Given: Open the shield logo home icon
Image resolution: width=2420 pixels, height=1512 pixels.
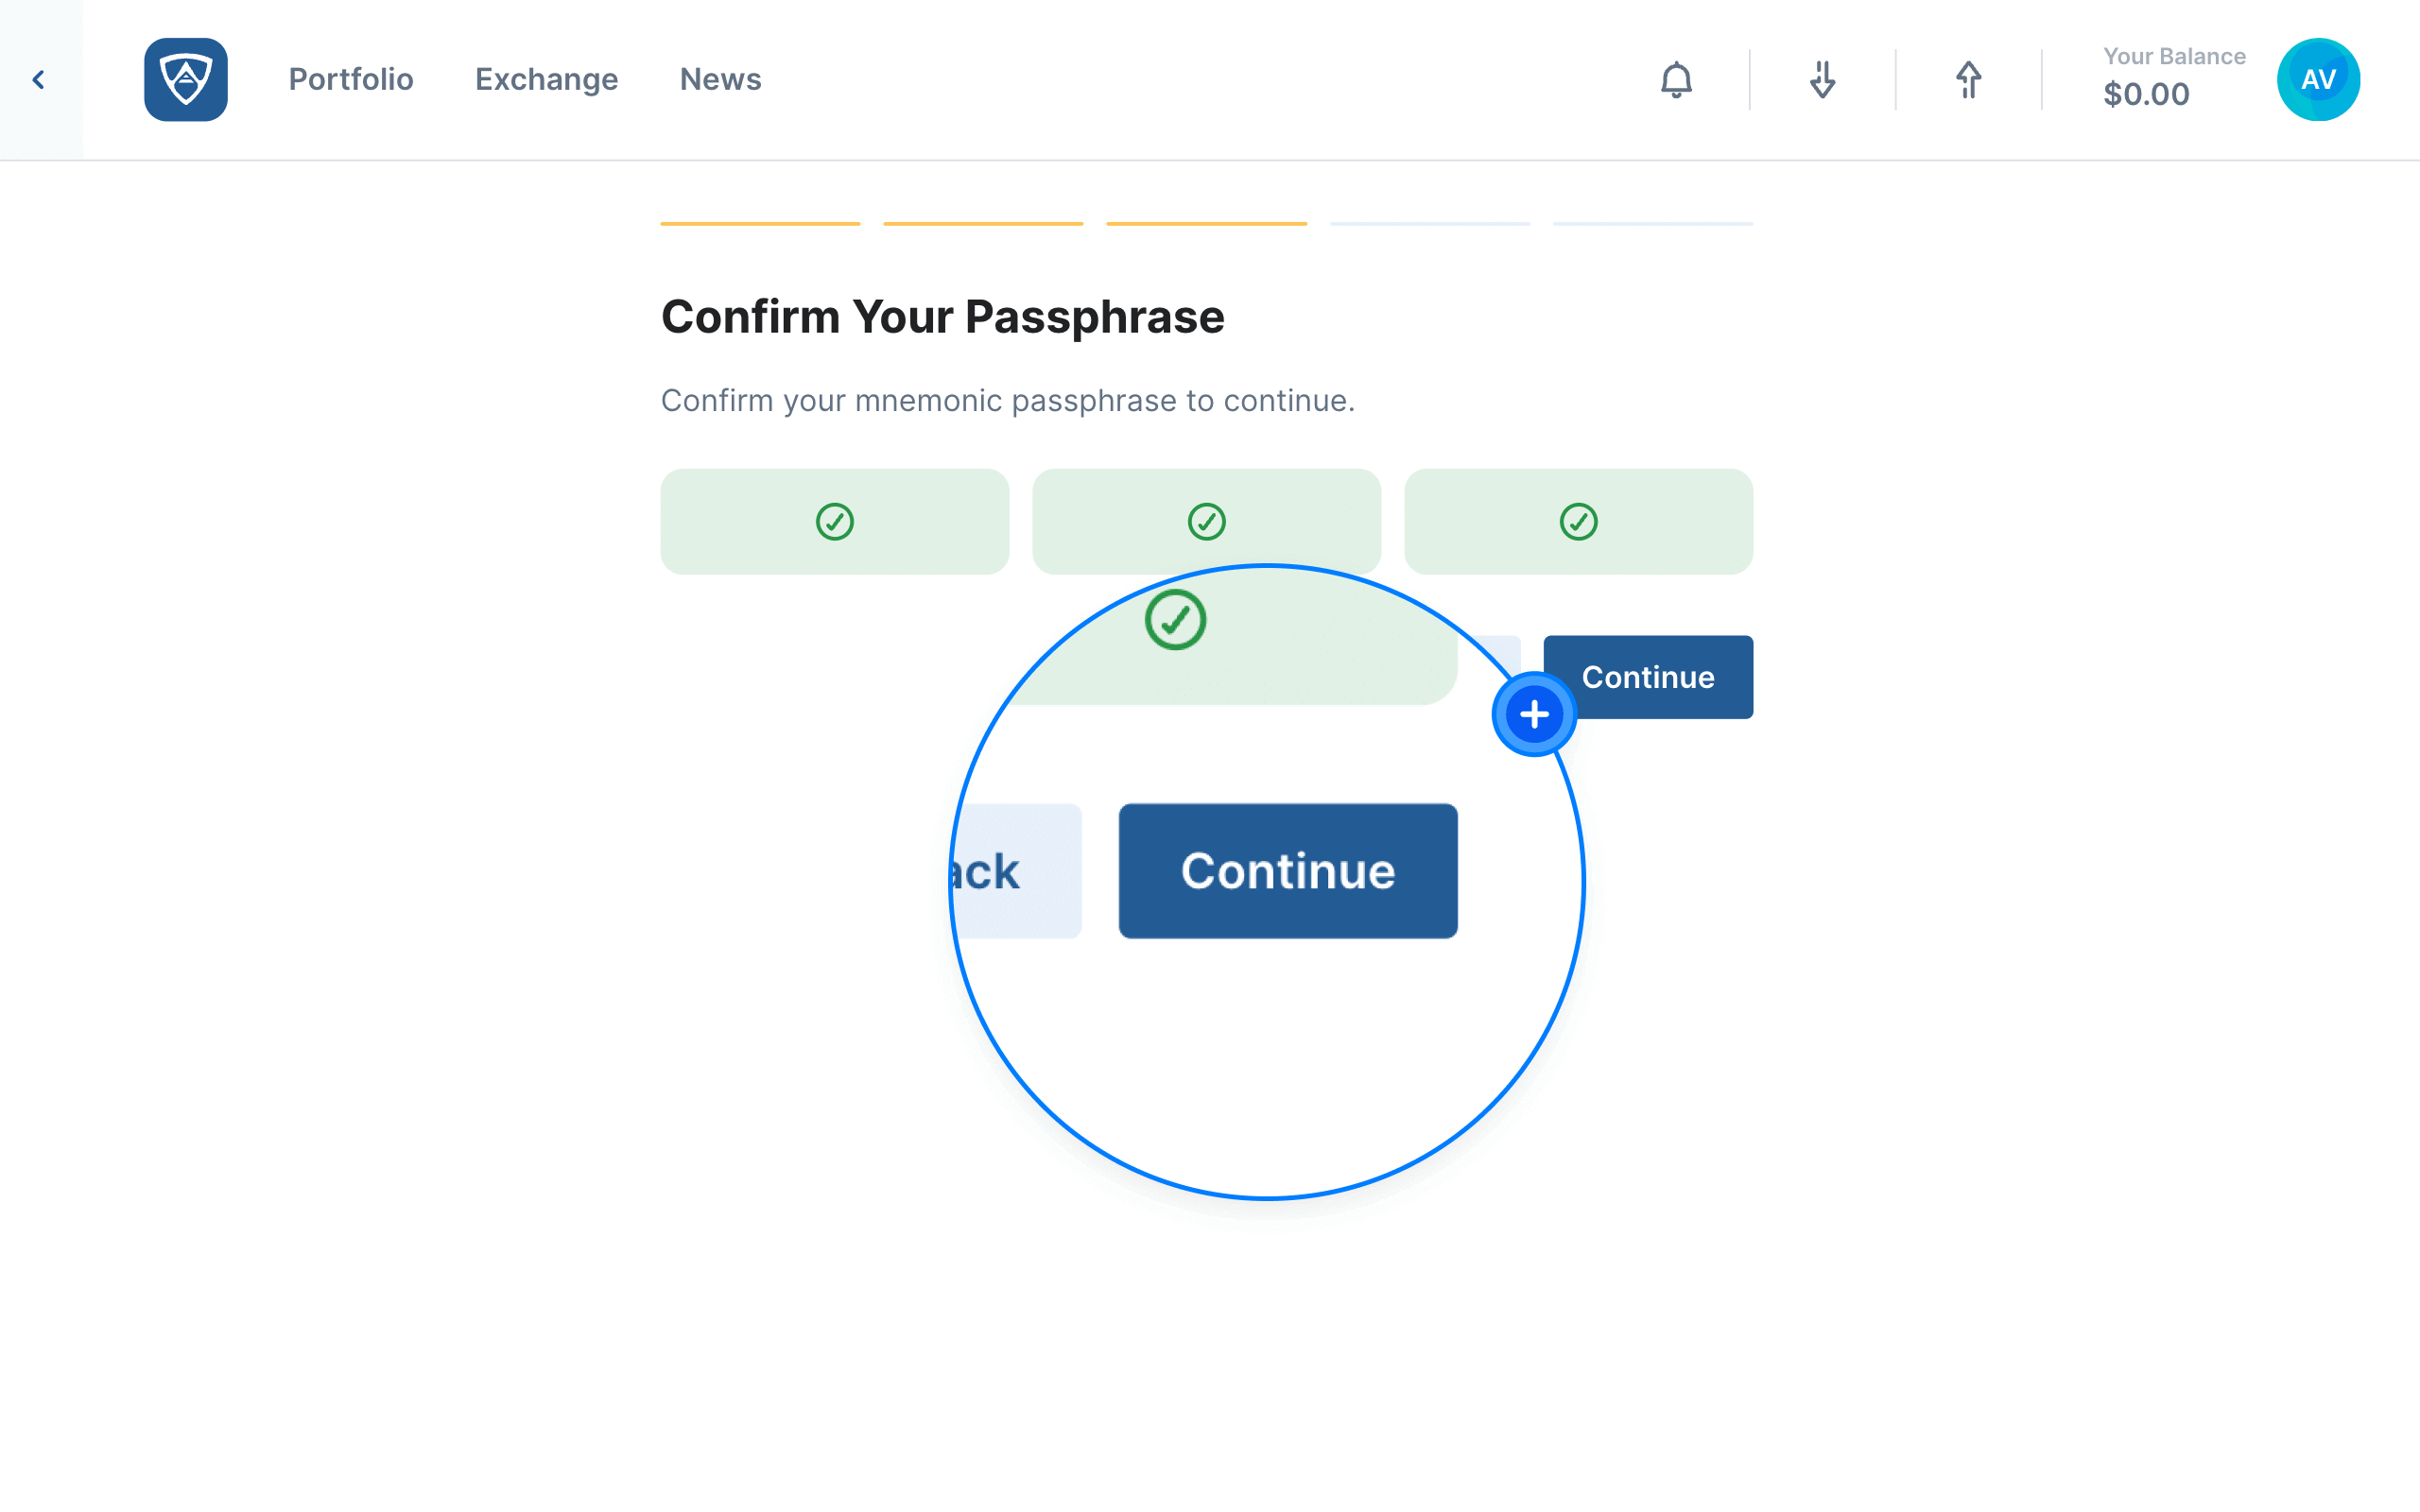Looking at the screenshot, I should click(186, 80).
